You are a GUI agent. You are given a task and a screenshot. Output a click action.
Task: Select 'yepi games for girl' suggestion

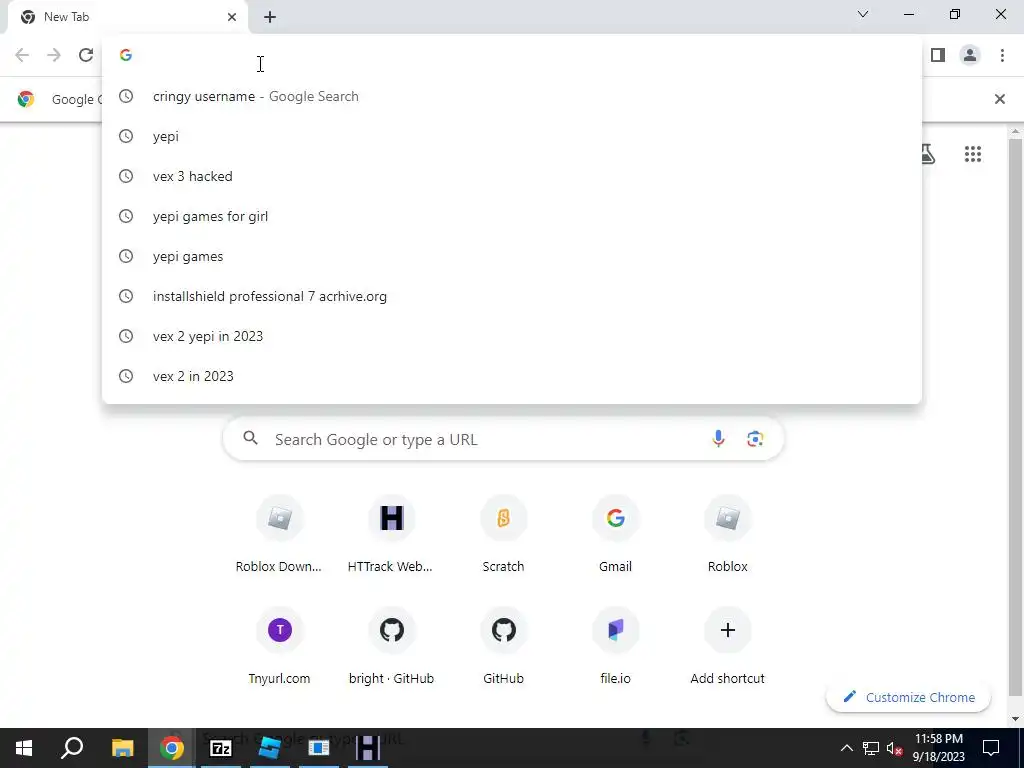pyautogui.click(x=511, y=216)
